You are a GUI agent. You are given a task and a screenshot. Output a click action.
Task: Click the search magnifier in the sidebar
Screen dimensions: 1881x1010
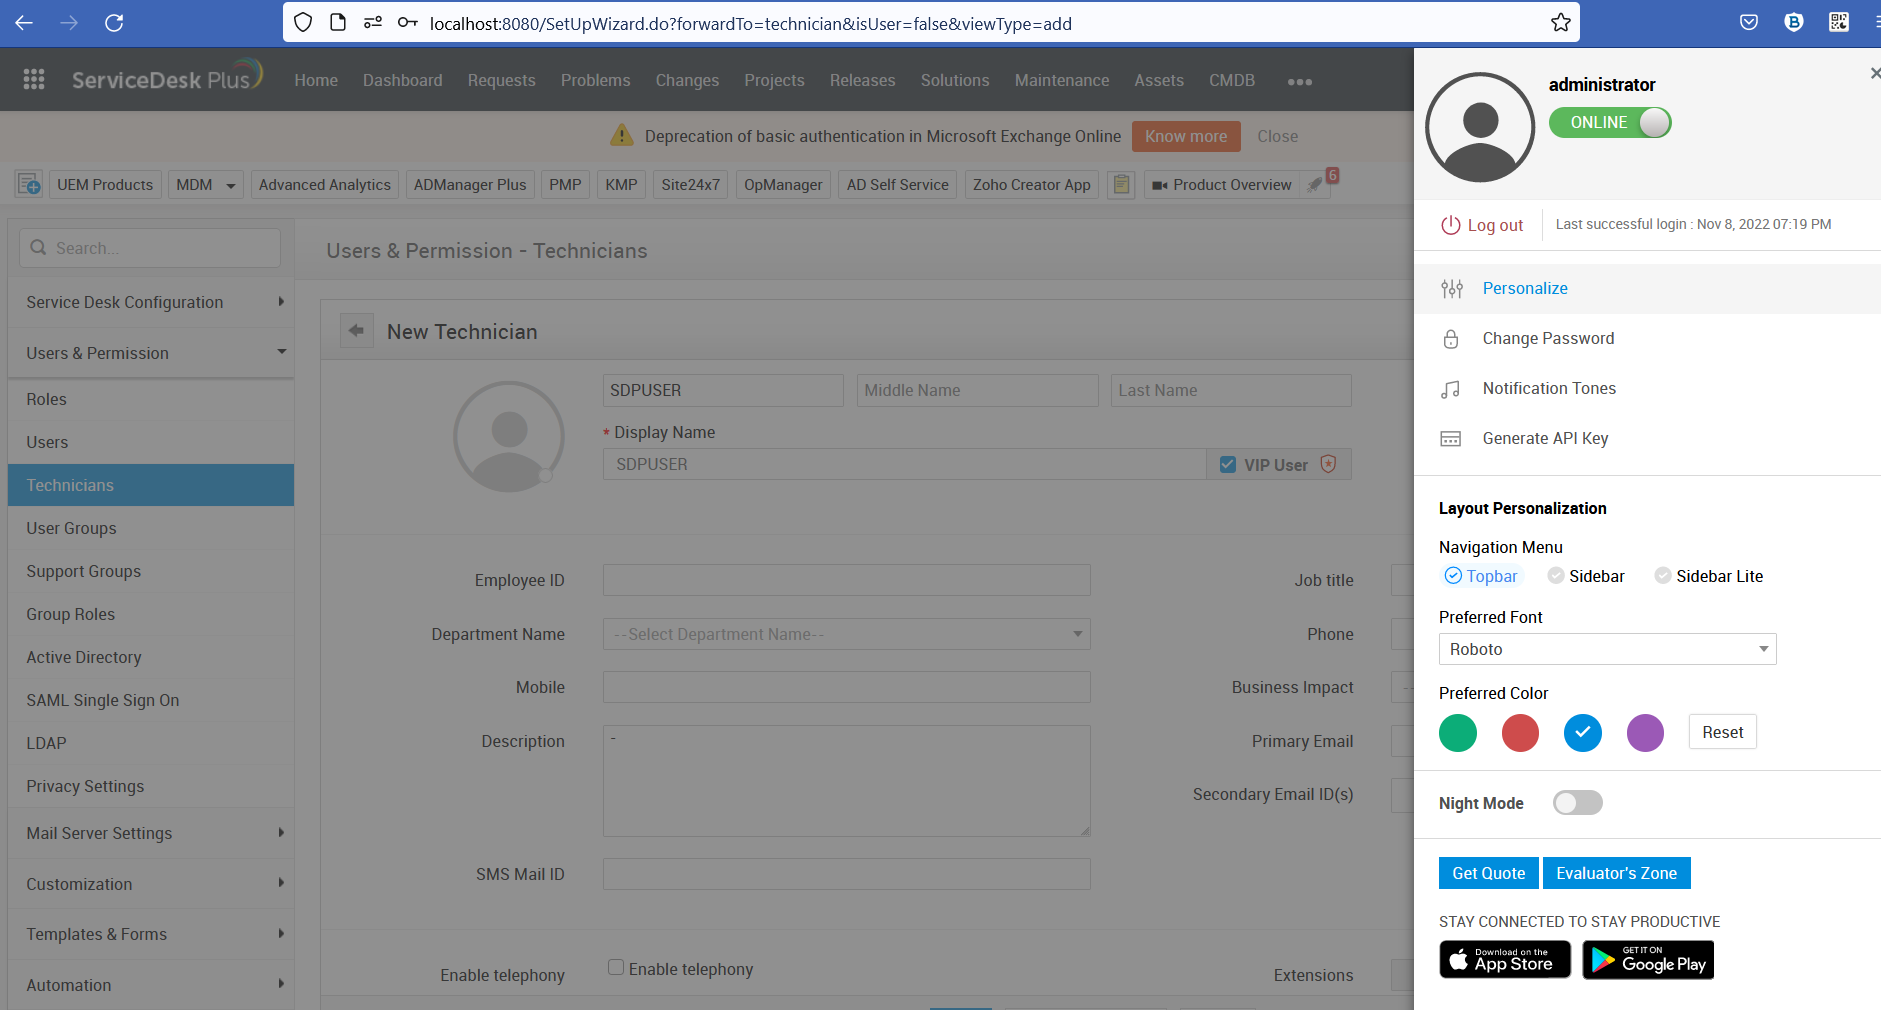tap(39, 247)
